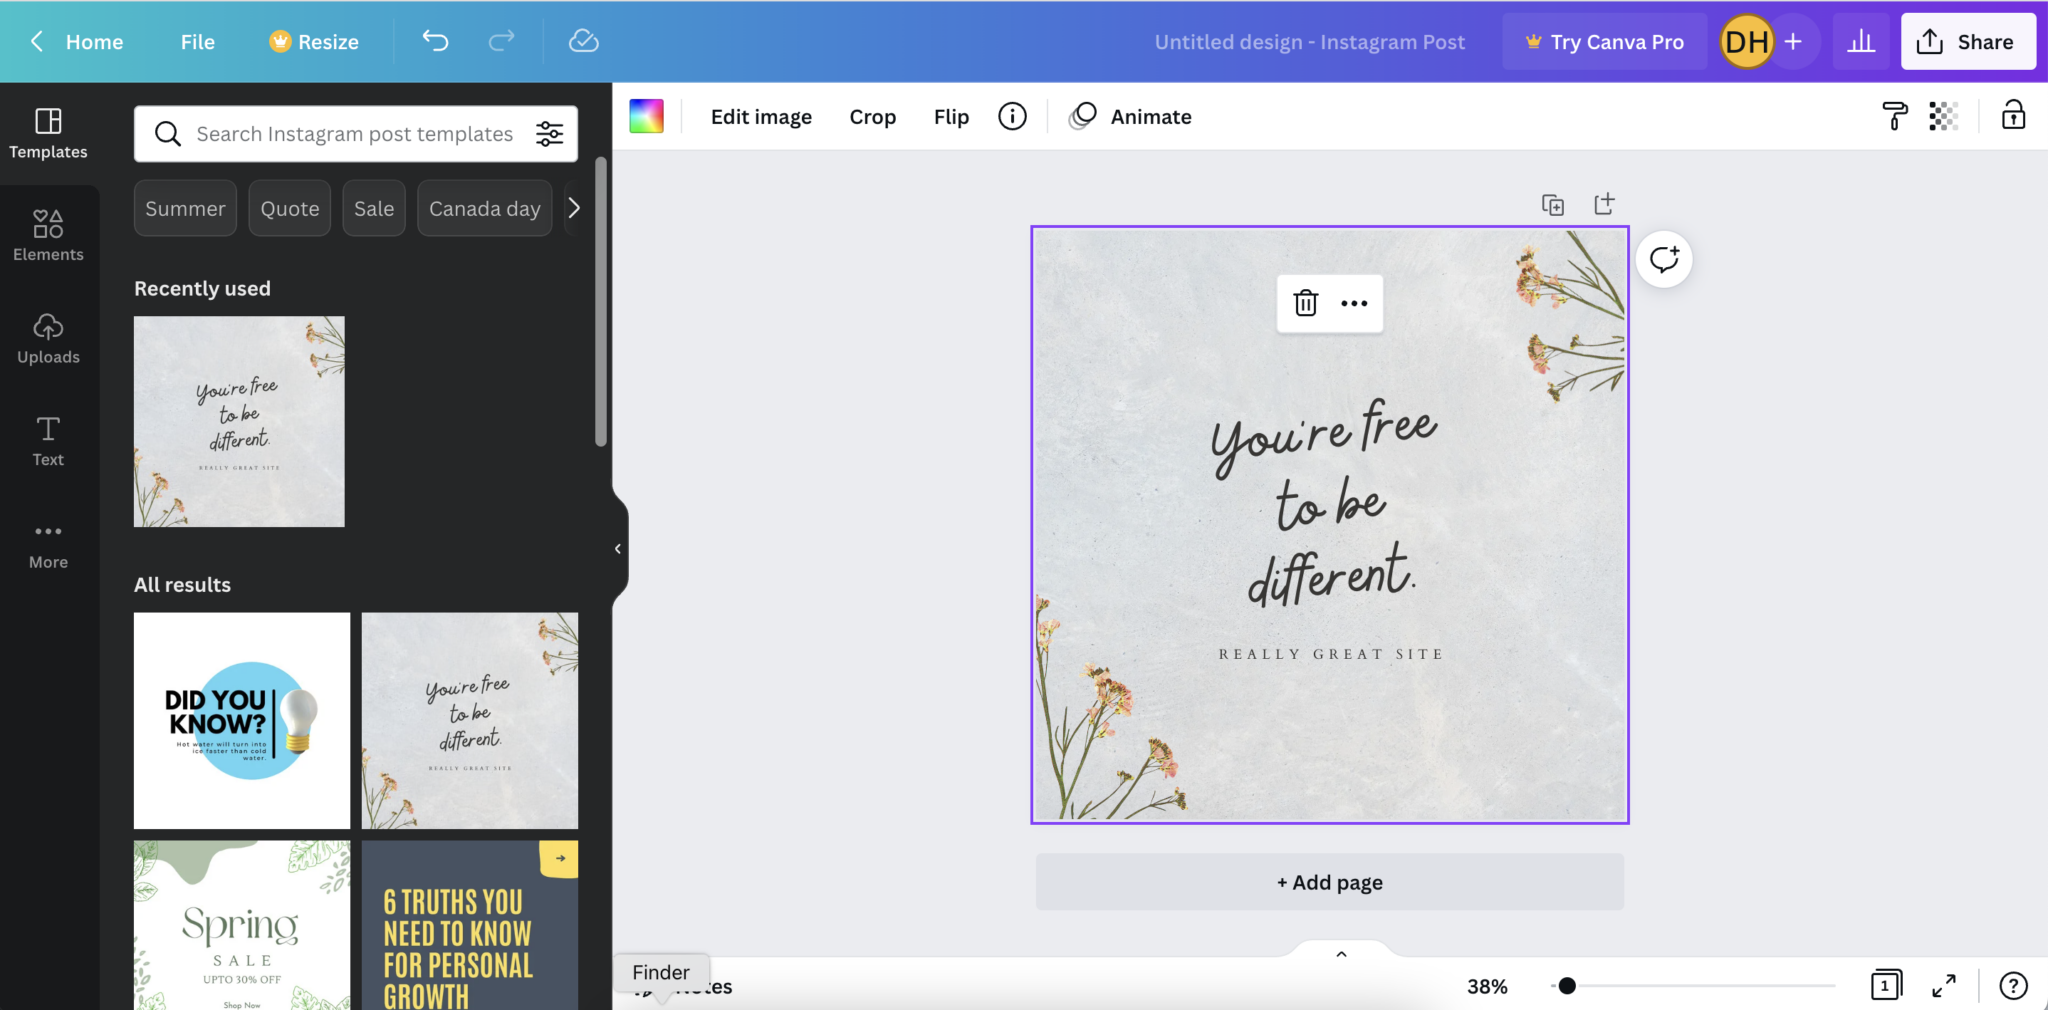Click the zoom slider handle
This screenshot has width=2048, height=1010.
(1567, 986)
